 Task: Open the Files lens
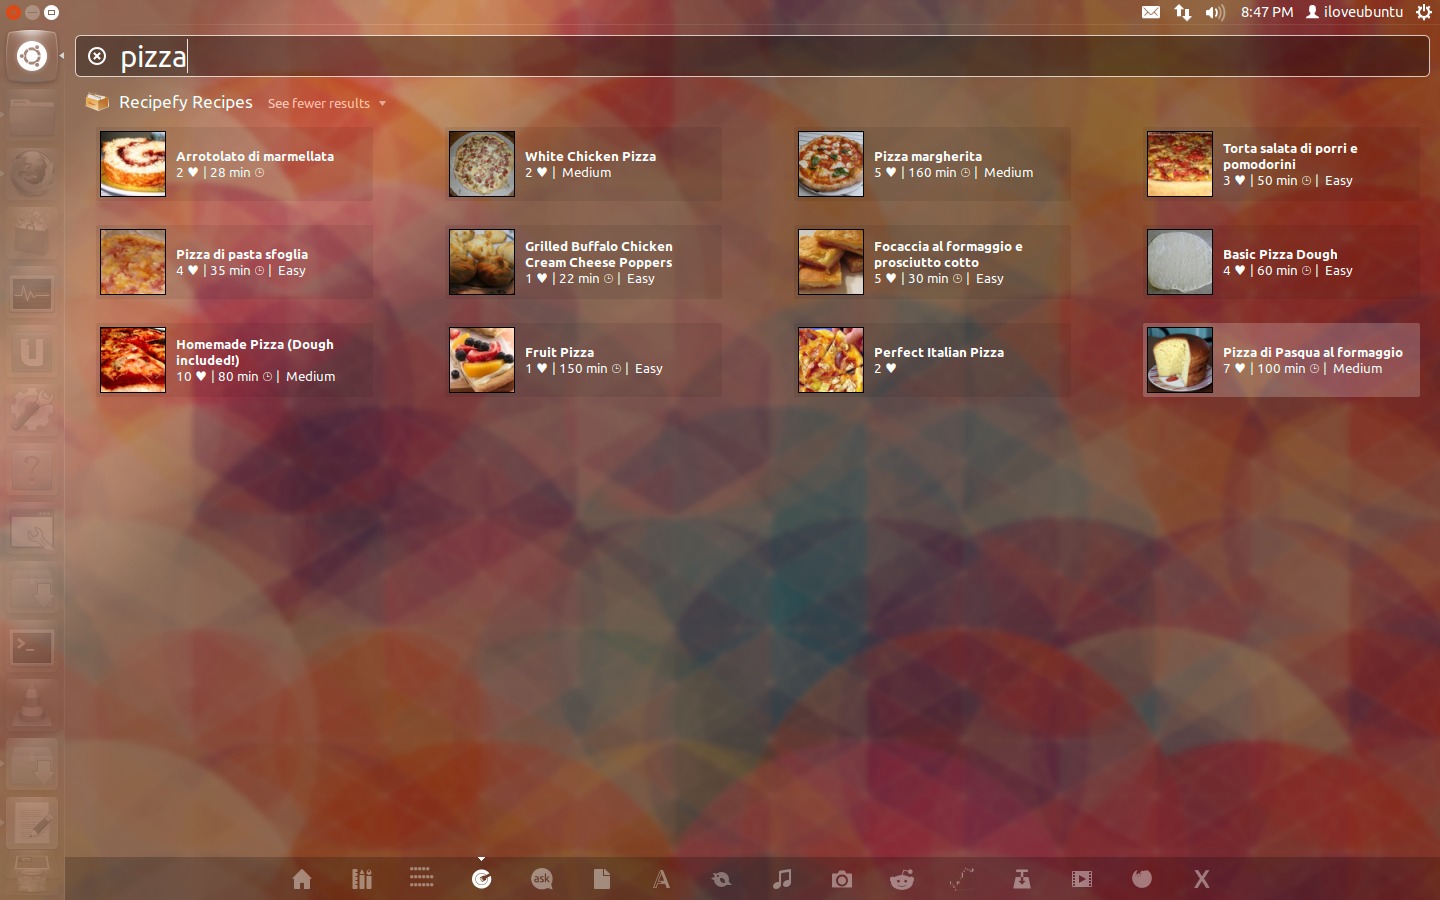tap(601, 879)
